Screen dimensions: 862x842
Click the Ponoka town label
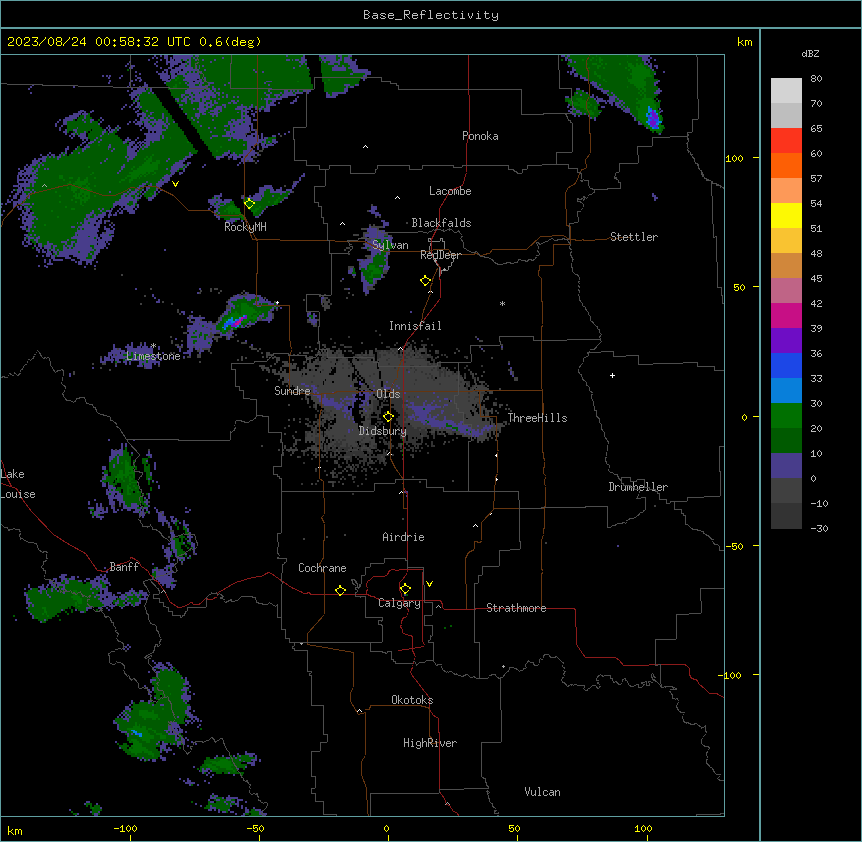tap(480, 136)
